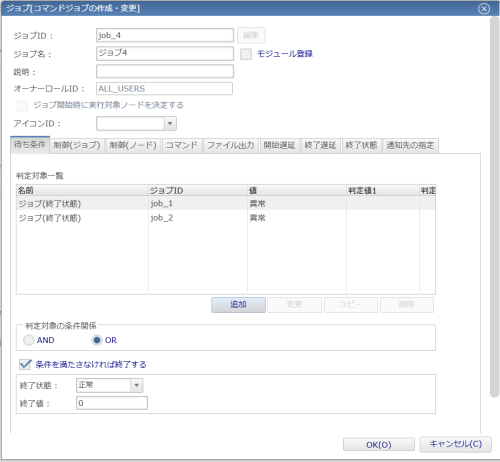This screenshot has height=462, width=500.
Task: Click the ジョブID input field with job_4
Action: point(165,35)
